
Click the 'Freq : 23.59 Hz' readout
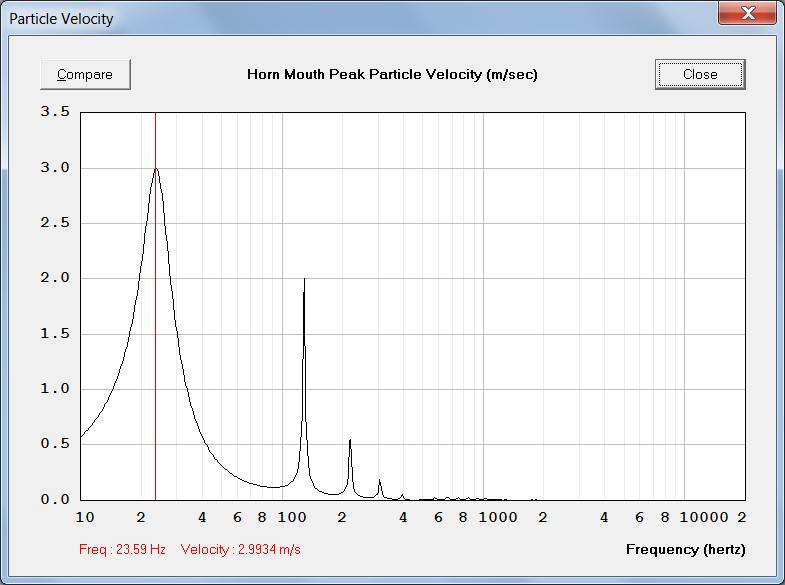(x=122, y=549)
